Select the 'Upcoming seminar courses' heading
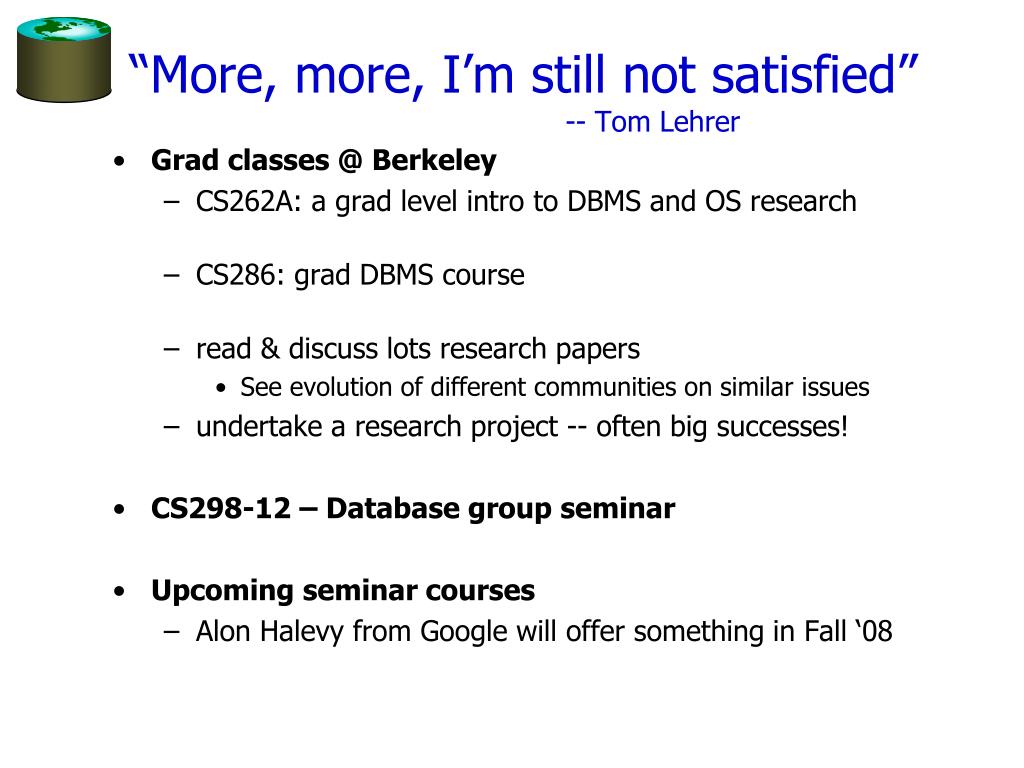This screenshot has height=768, width=1024. pyautogui.click(x=343, y=591)
